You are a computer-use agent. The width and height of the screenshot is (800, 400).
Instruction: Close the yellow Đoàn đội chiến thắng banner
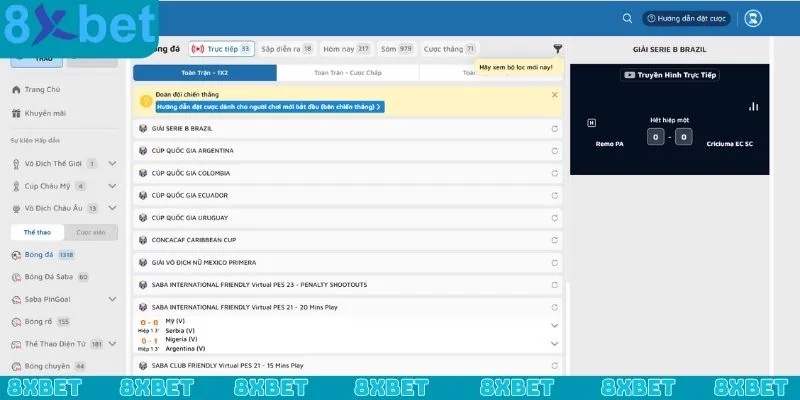[x=554, y=95]
